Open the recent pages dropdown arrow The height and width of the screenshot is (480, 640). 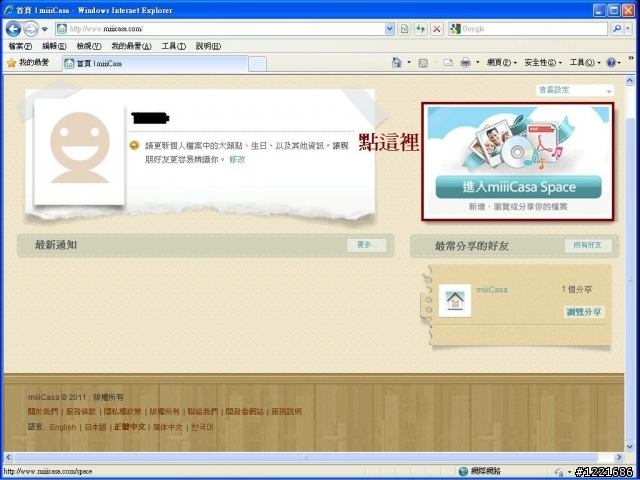pos(45,29)
